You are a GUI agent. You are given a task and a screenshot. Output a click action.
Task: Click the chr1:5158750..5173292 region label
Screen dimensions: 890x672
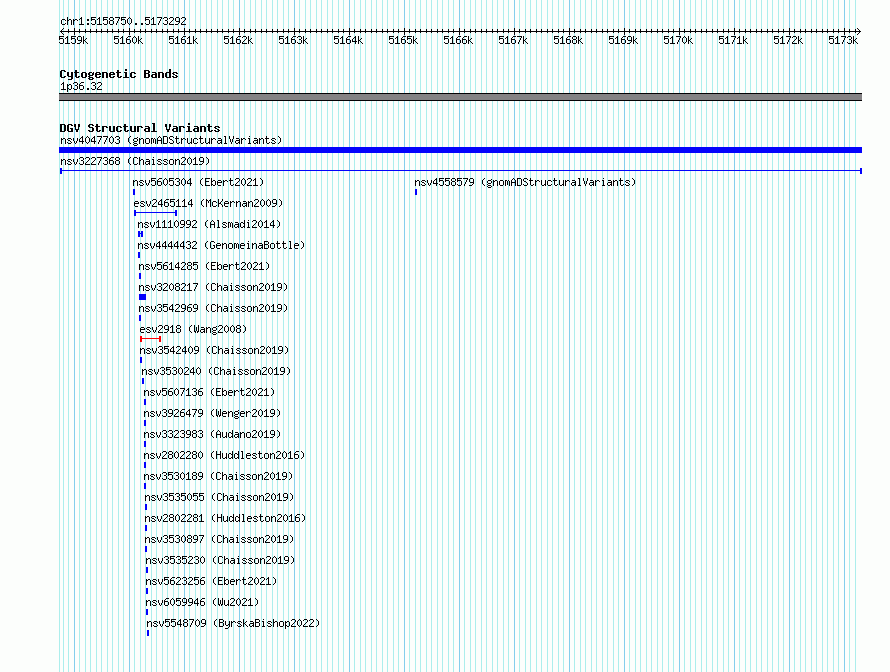(123, 21)
